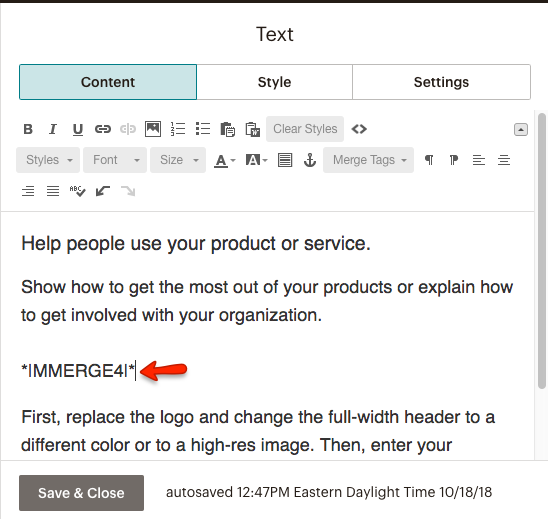Center align the text
Image resolution: width=548 pixels, height=519 pixels.
click(x=504, y=160)
